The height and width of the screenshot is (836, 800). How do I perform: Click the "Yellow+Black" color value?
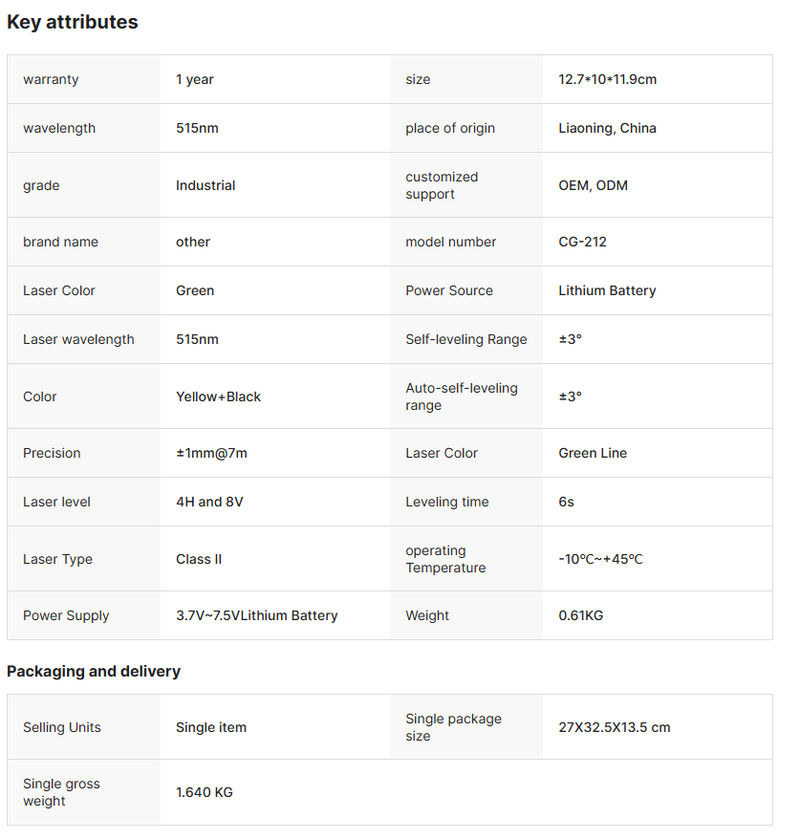tap(218, 396)
